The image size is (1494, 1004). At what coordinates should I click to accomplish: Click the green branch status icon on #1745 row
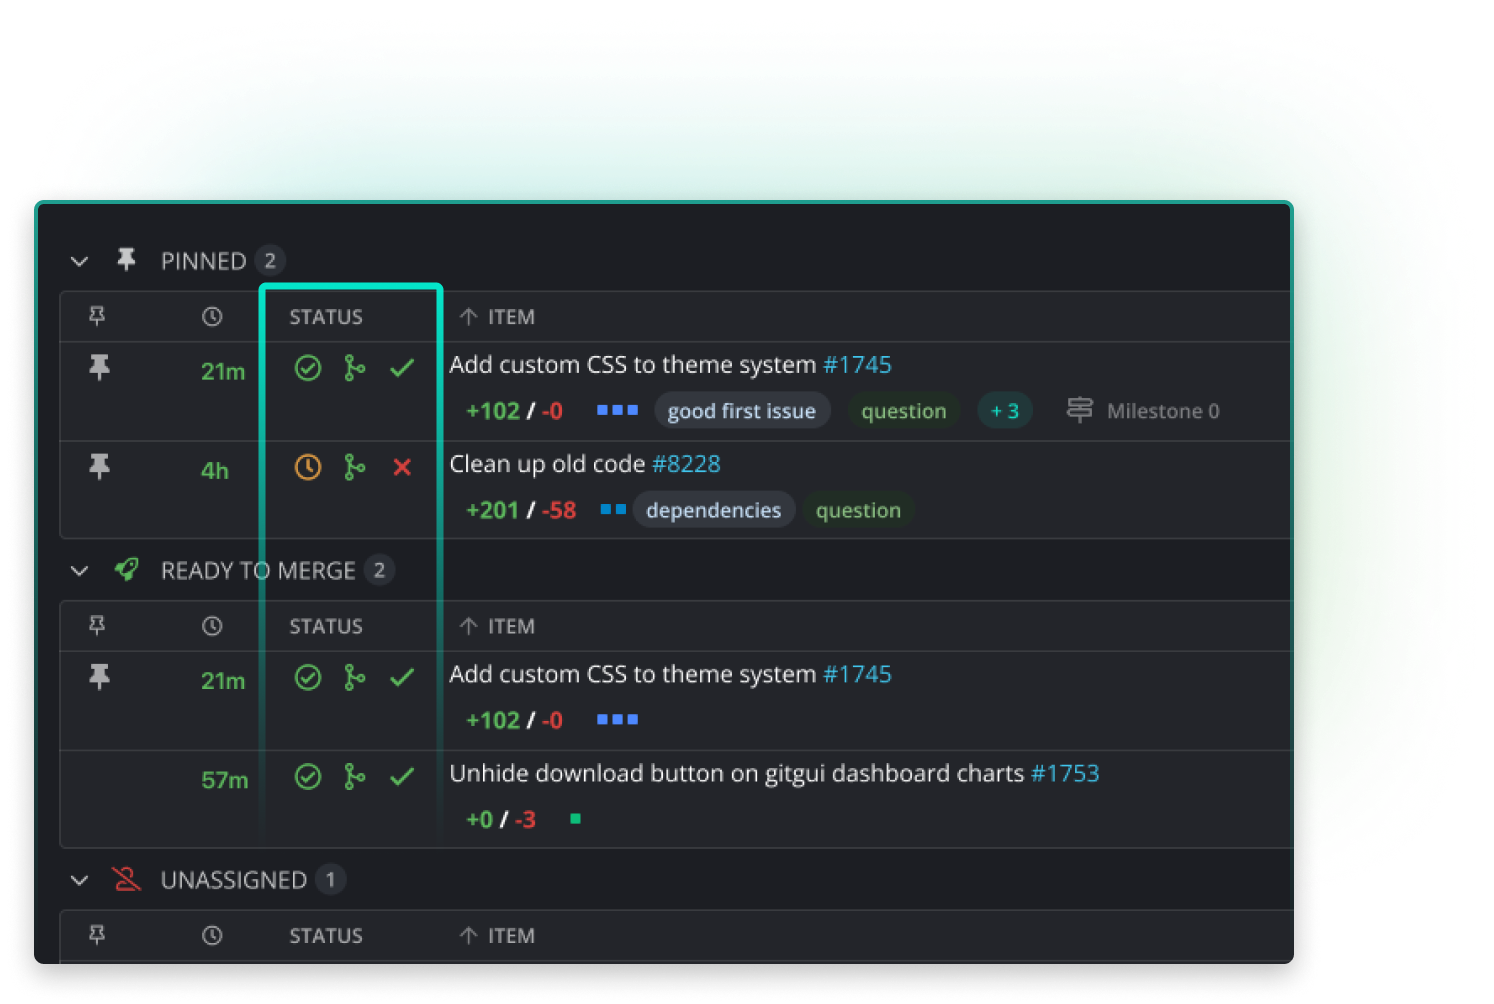(x=355, y=368)
